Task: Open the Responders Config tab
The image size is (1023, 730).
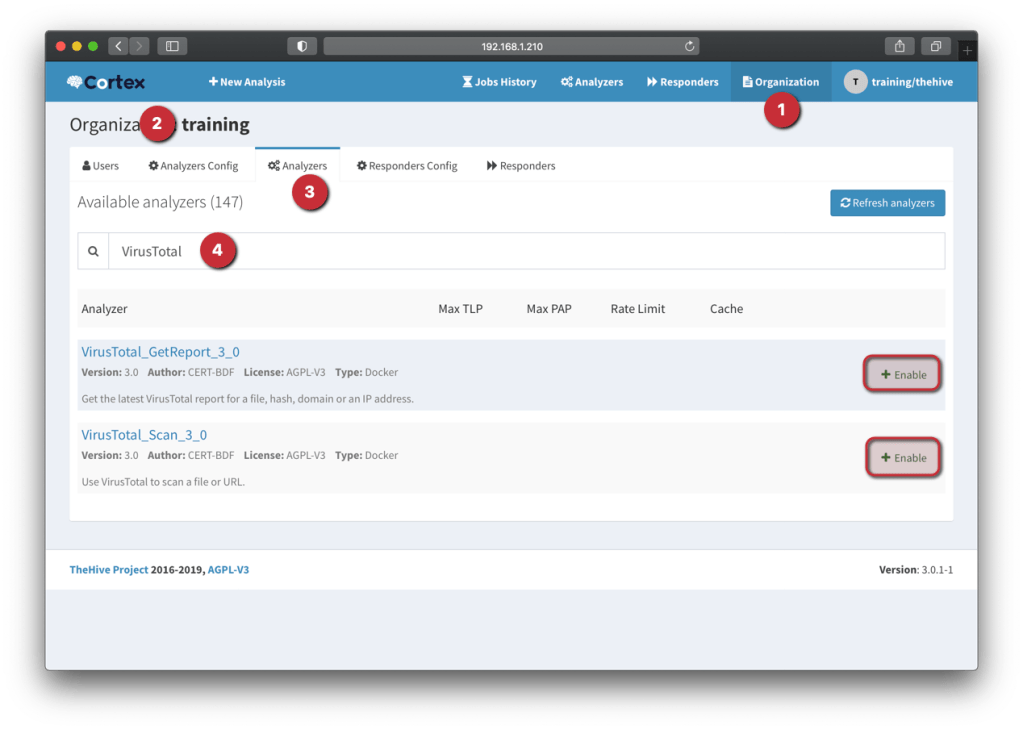Action: [x=407, y=166]
